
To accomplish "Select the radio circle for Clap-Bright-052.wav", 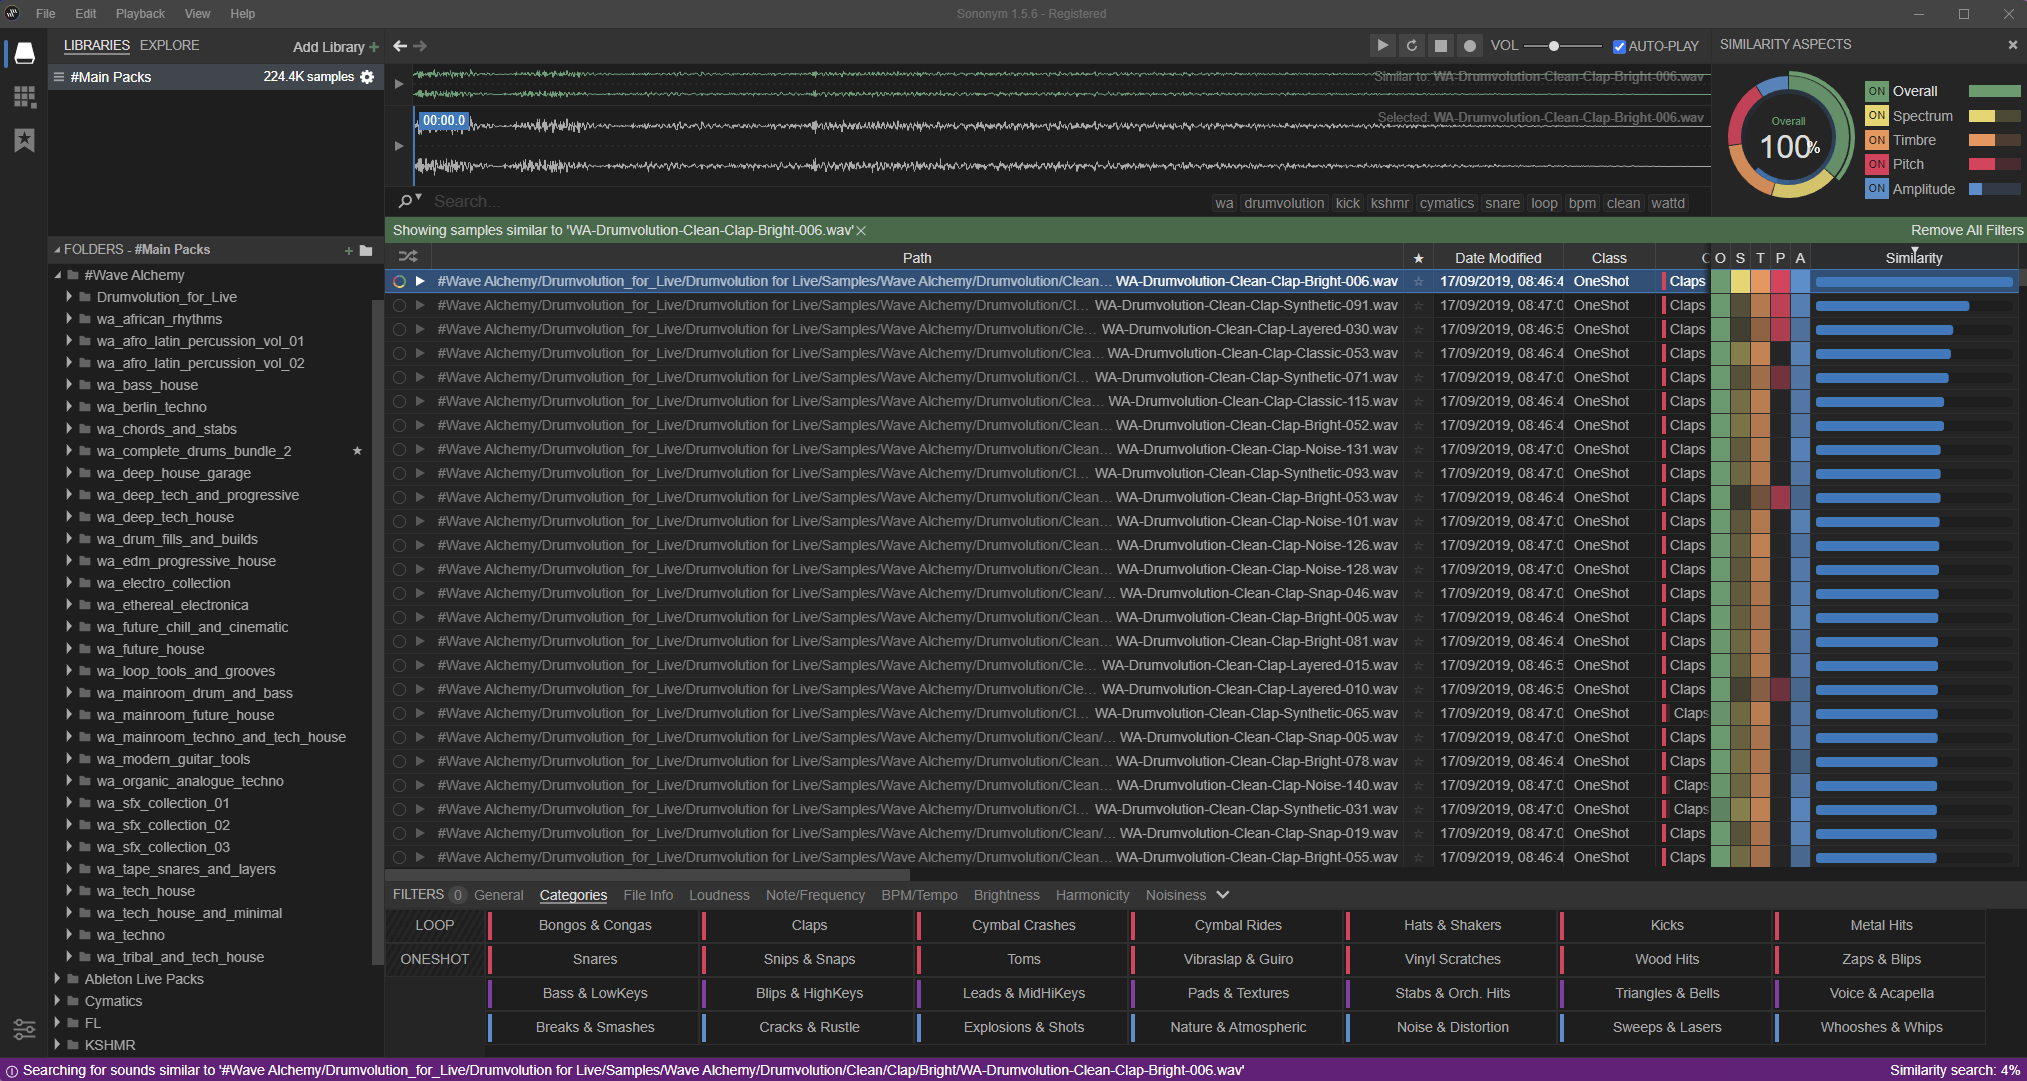I will [399, 425].
